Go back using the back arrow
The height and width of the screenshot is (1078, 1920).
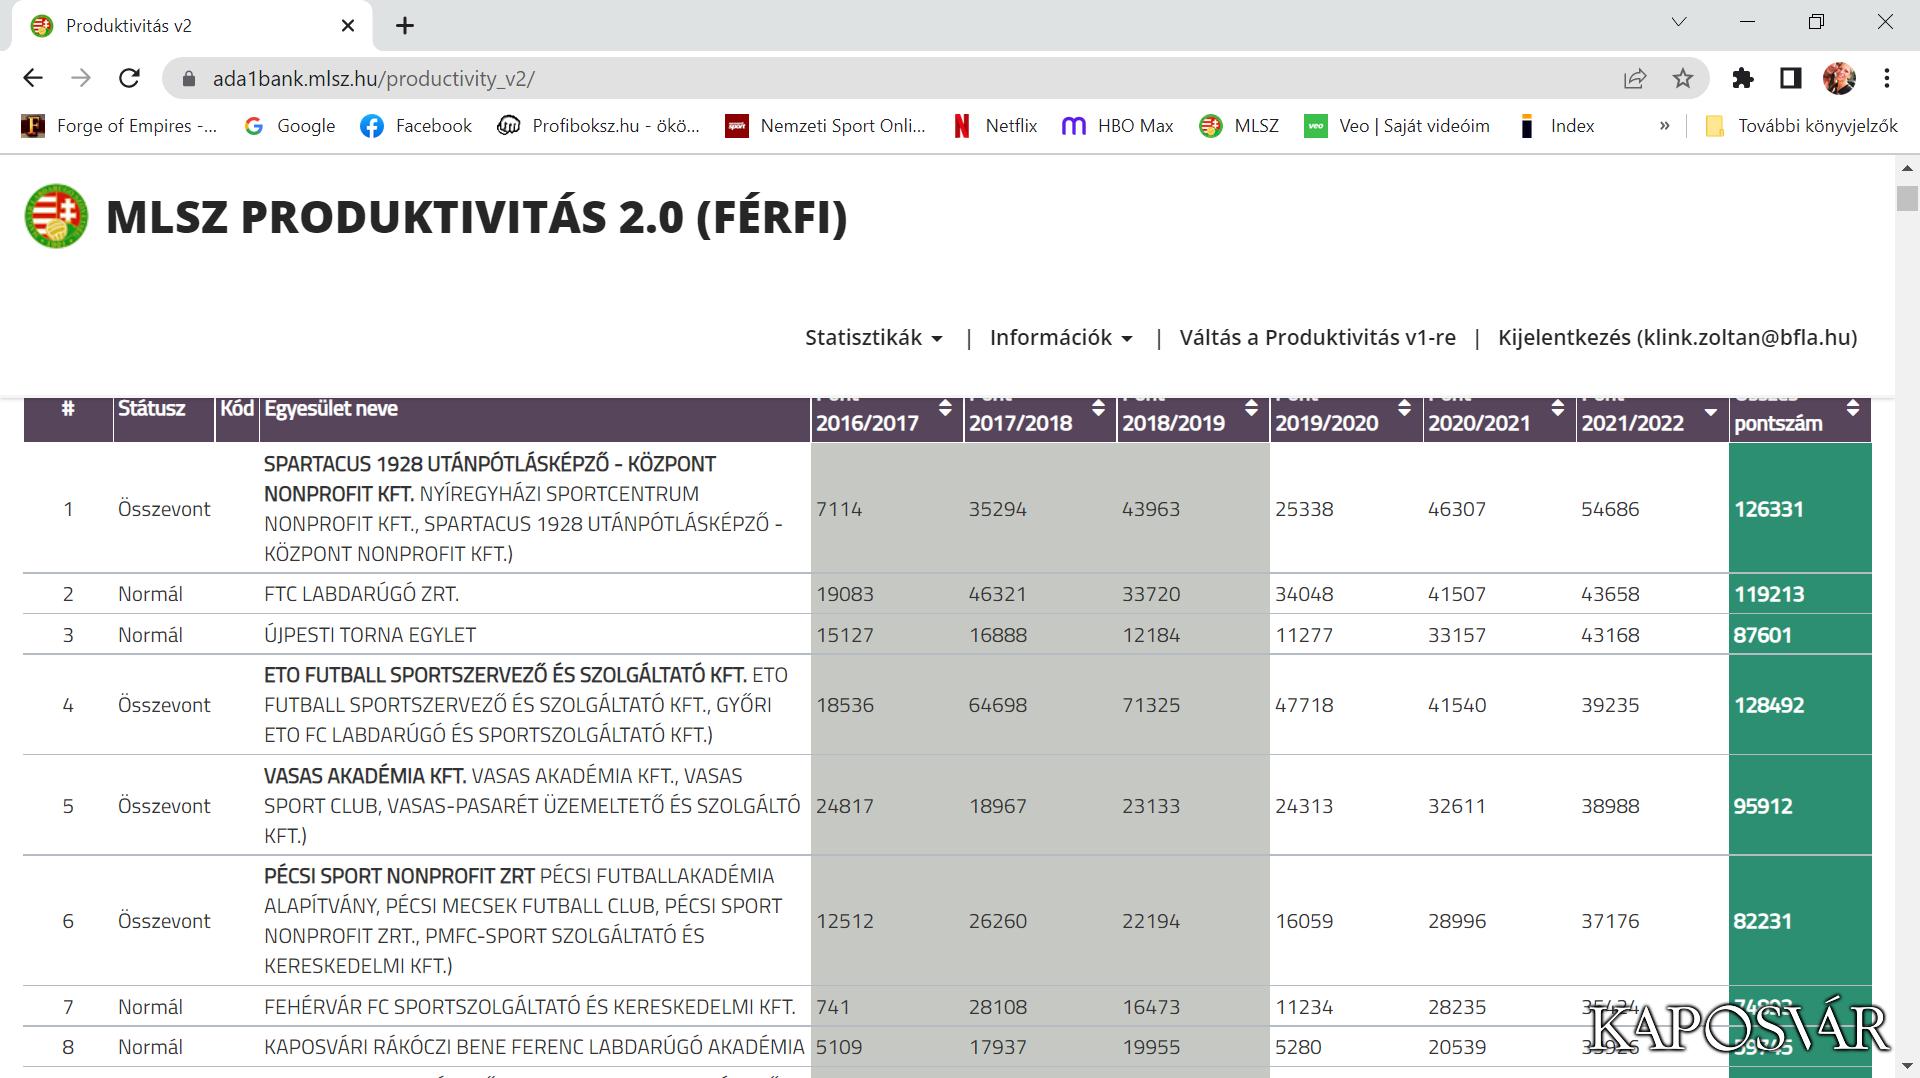click(x=33, y=78)
